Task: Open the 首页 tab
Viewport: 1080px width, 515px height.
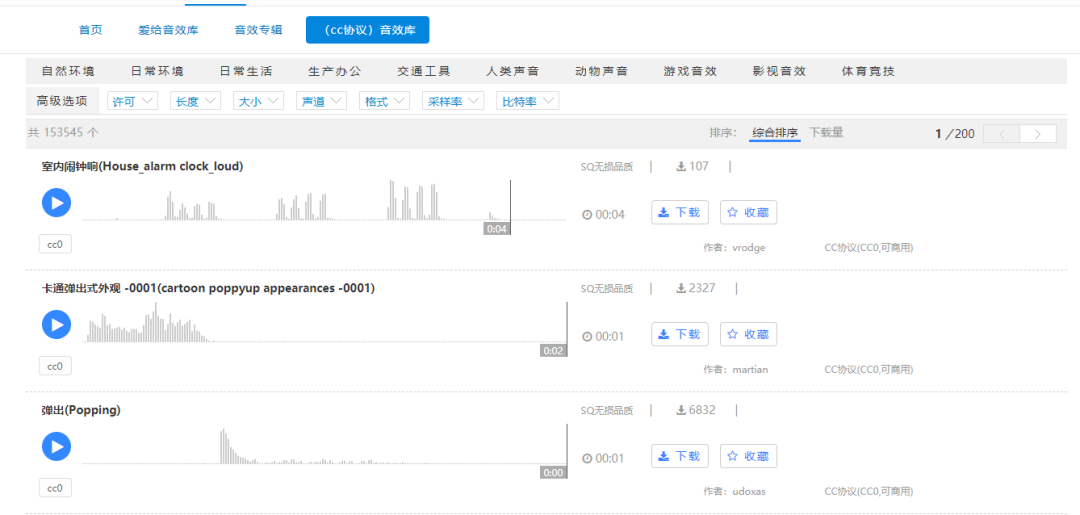Action: tap(91, 30)
